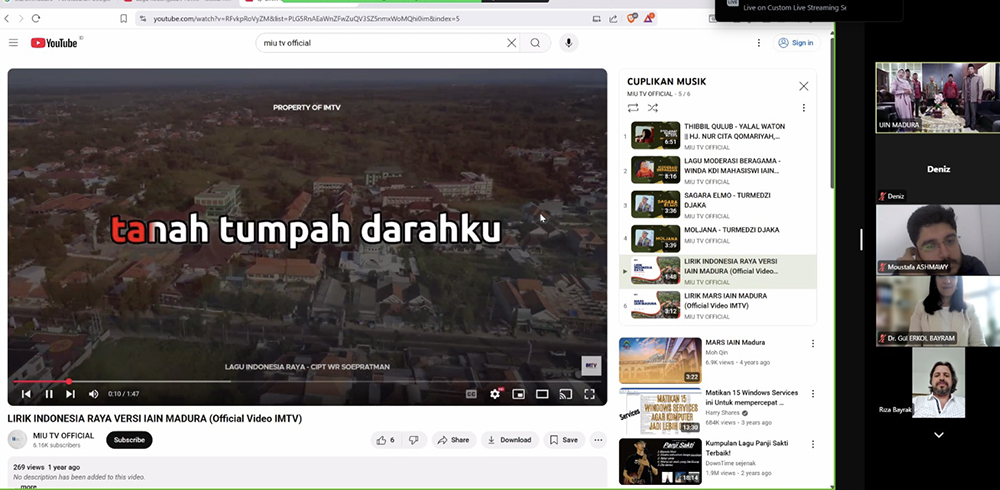Click the Subscribe button
This screenshot has height=490, width=1000.
129,440
